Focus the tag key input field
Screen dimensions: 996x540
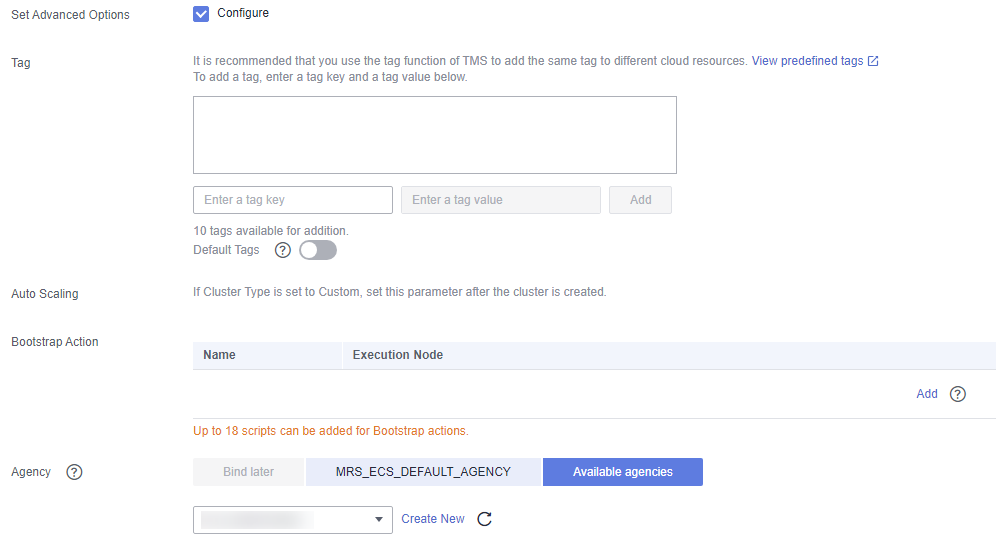293,200
